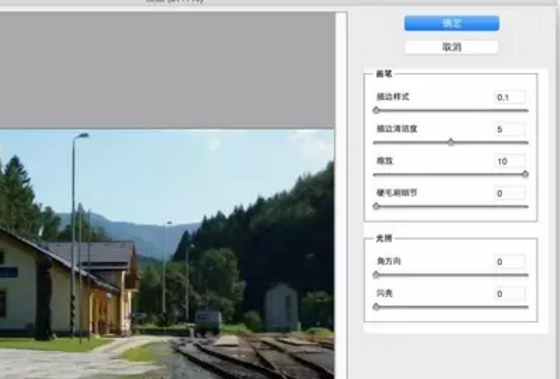
Task: Focus the 缩放 value field showing 10
Action: coord(510,161)
